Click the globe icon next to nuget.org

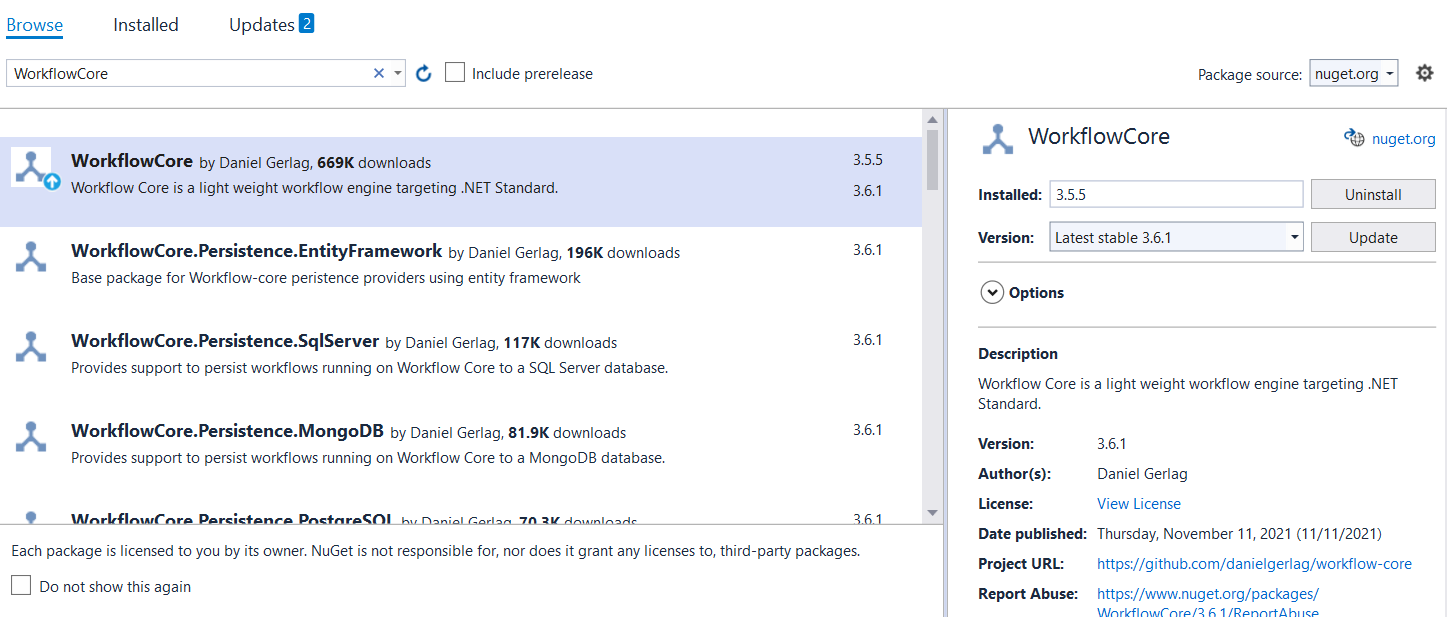coord(1354,138)
